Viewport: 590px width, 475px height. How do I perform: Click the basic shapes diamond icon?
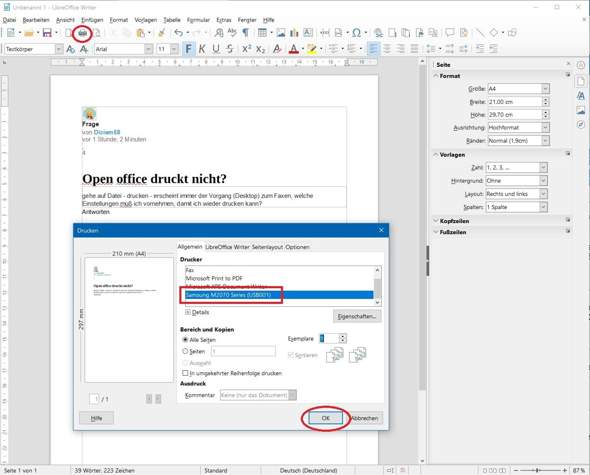click(x=494, y=33)
